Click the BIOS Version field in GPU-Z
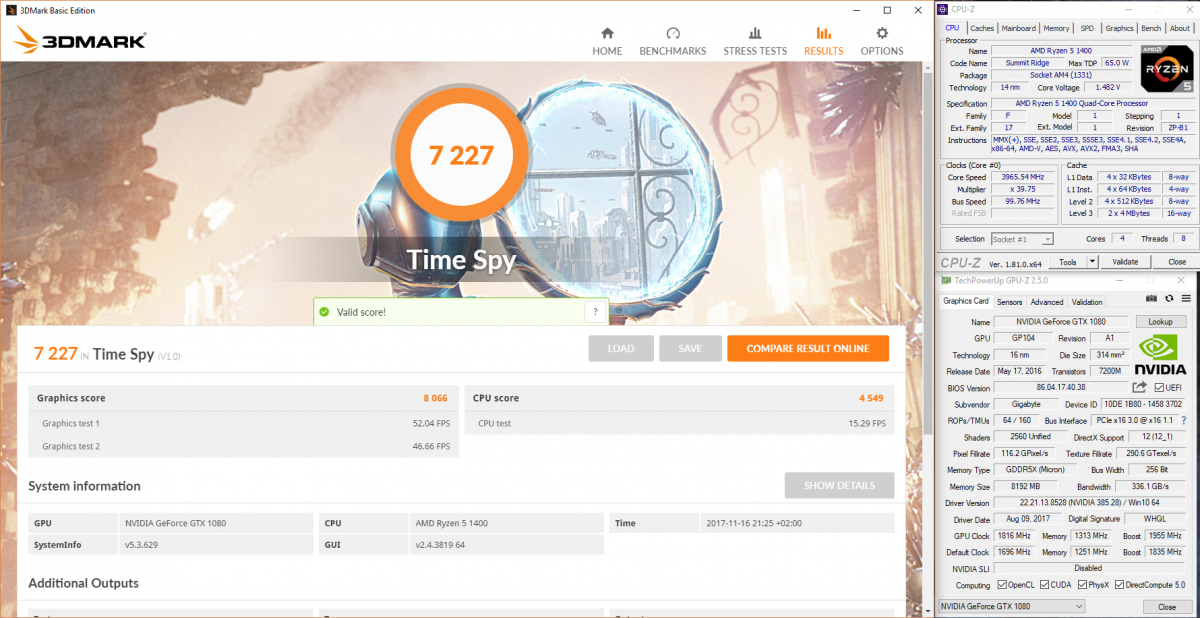Image resolution: width=1200 pixels, height=618 pixels. (x=1061, y=387)
